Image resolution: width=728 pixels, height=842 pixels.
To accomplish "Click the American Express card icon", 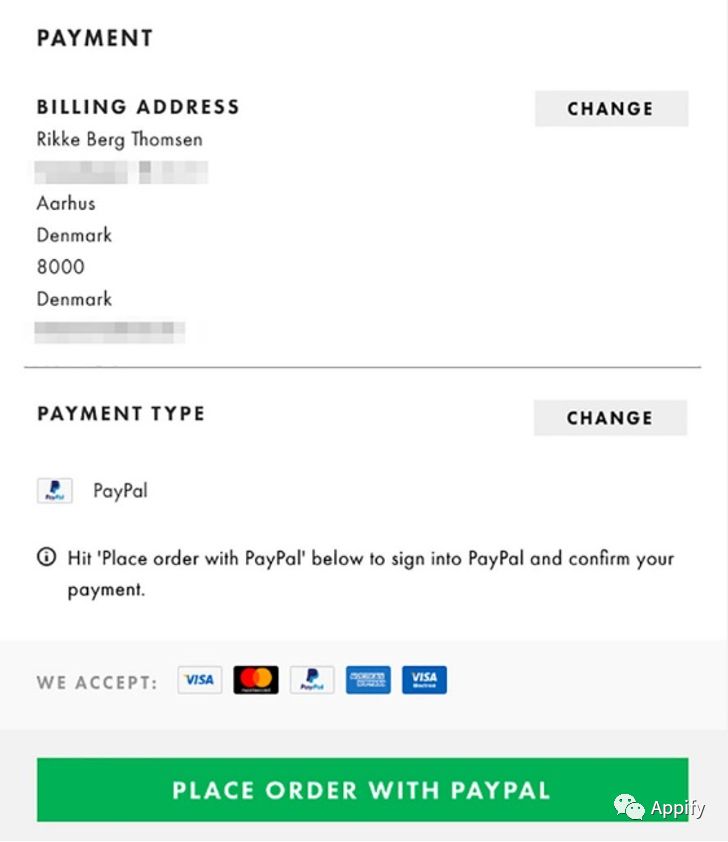I will pos(368,680).
